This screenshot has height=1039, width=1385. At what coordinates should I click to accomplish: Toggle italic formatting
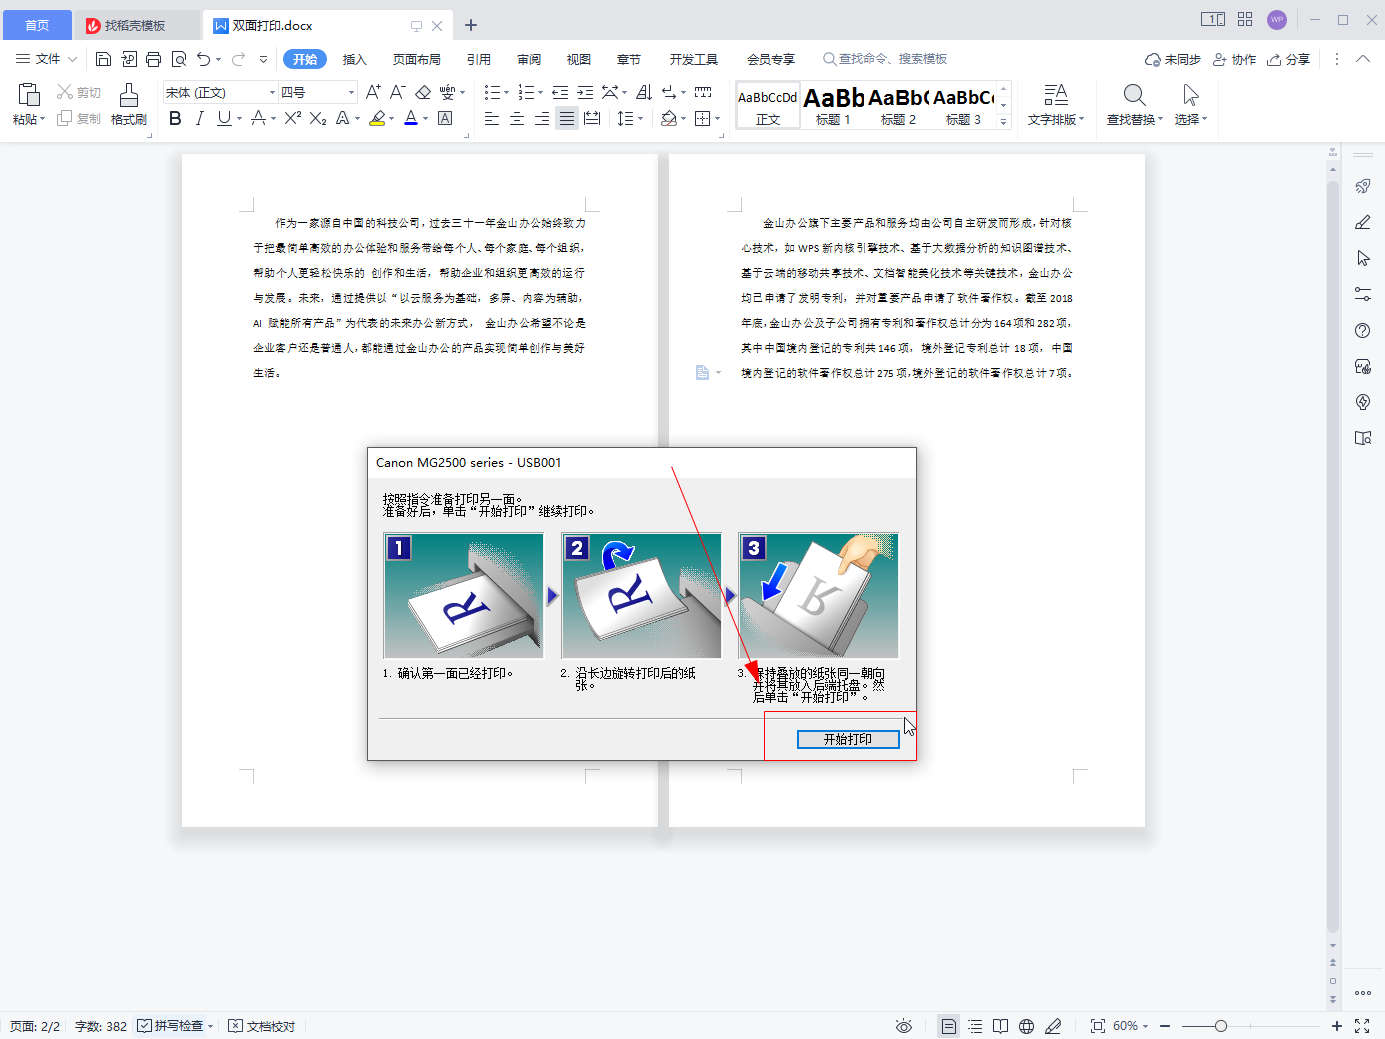[x=199, y=118]
